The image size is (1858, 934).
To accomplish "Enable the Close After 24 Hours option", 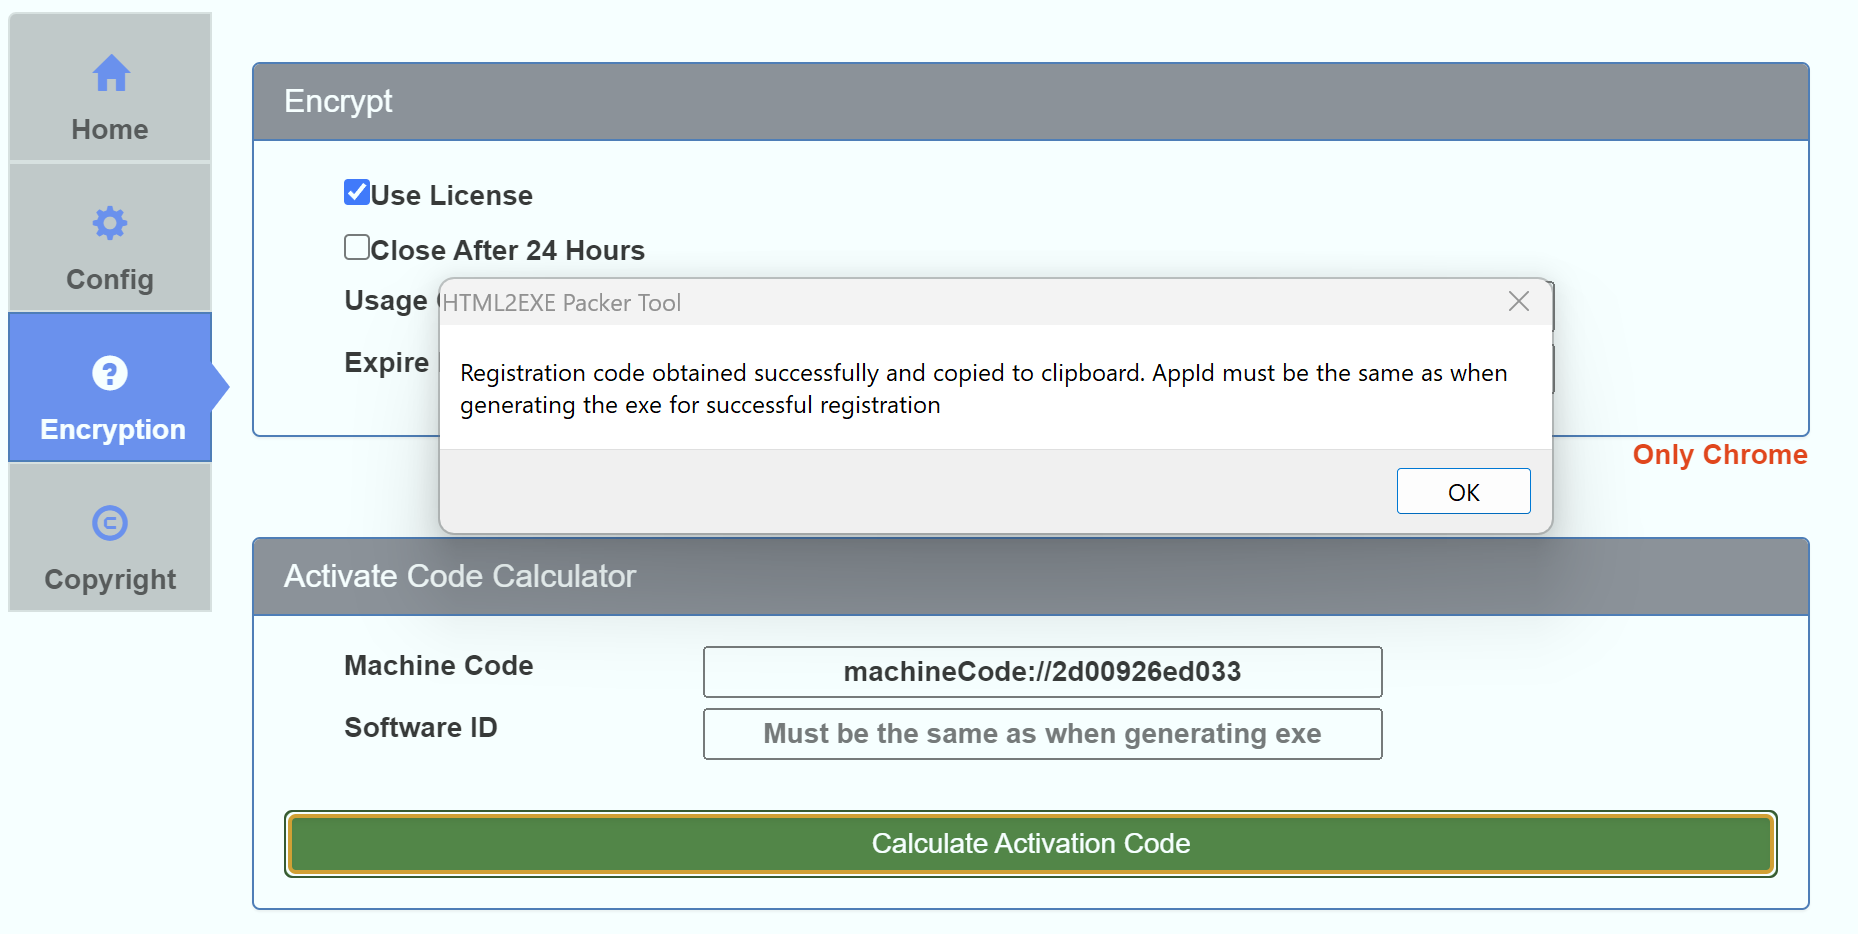I will tap(356, 246).
